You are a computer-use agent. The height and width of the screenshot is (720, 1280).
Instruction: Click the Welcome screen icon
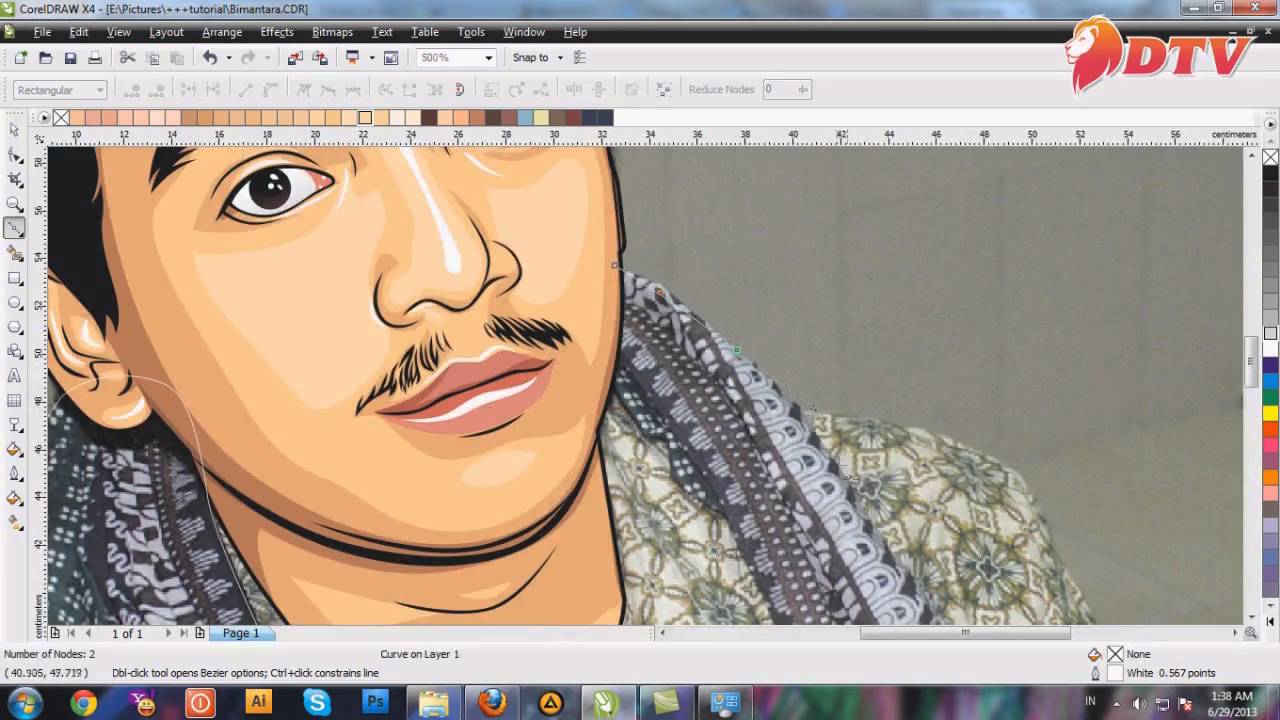tap(391, 58)
